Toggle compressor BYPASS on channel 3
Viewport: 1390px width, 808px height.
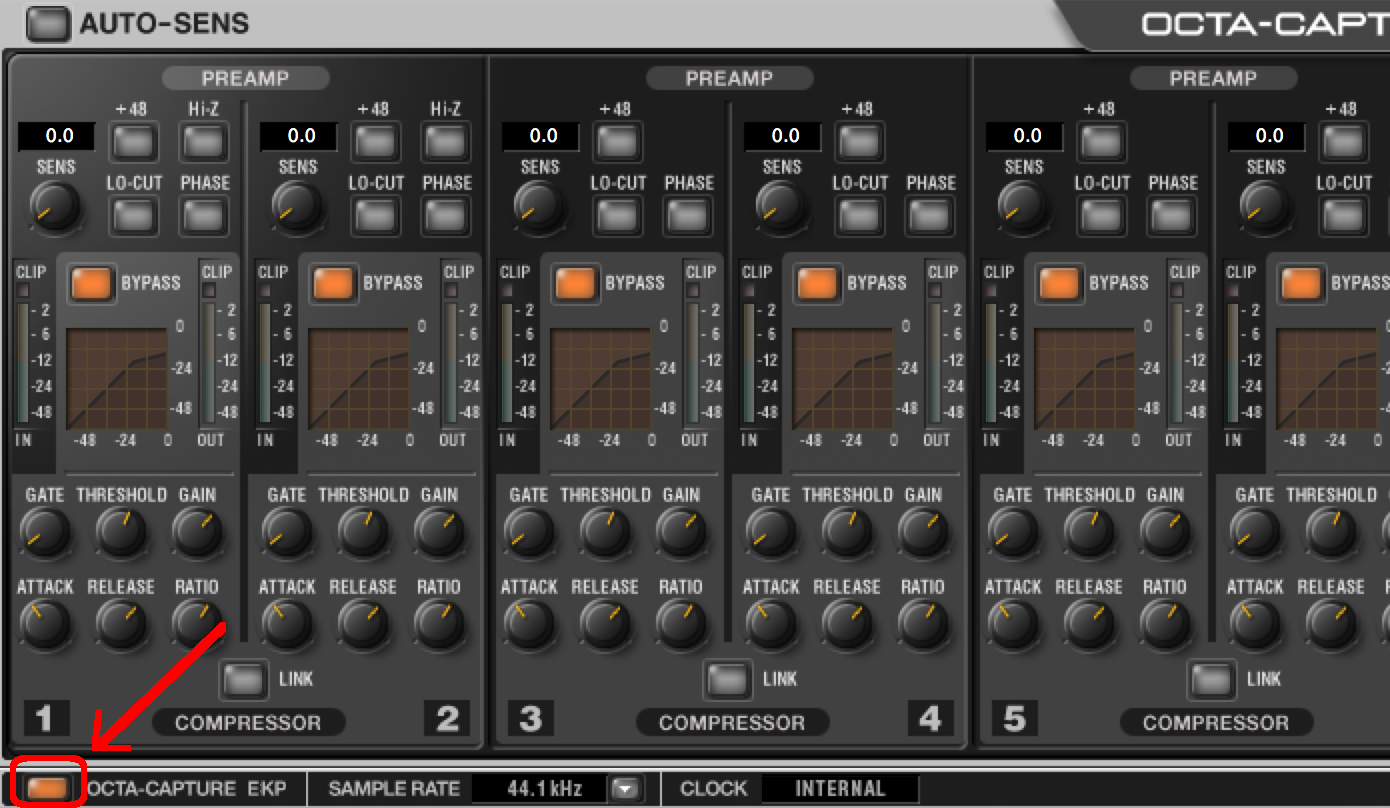576,284
